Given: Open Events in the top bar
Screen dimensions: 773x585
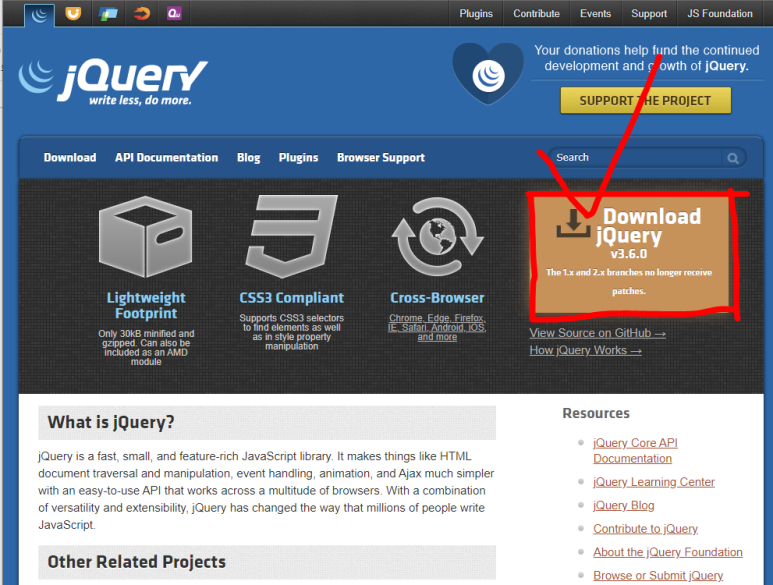Looking at the screenshot, I should click(595, 13).
